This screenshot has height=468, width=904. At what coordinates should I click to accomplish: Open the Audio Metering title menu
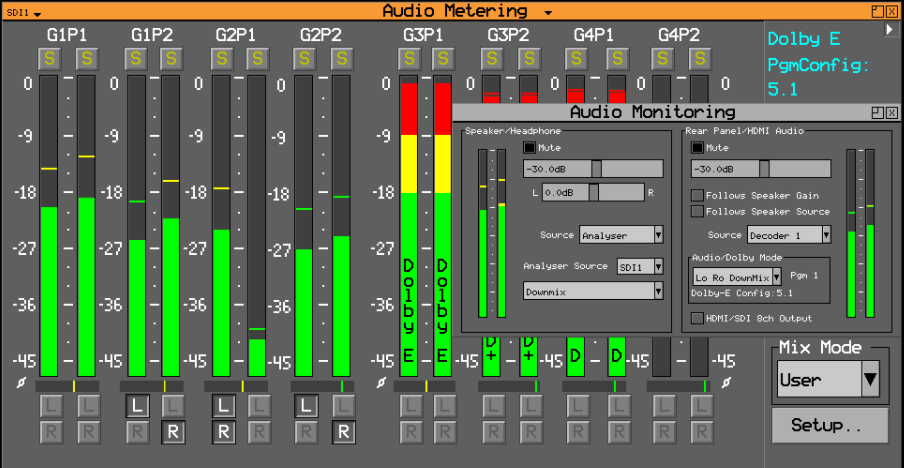548,12
